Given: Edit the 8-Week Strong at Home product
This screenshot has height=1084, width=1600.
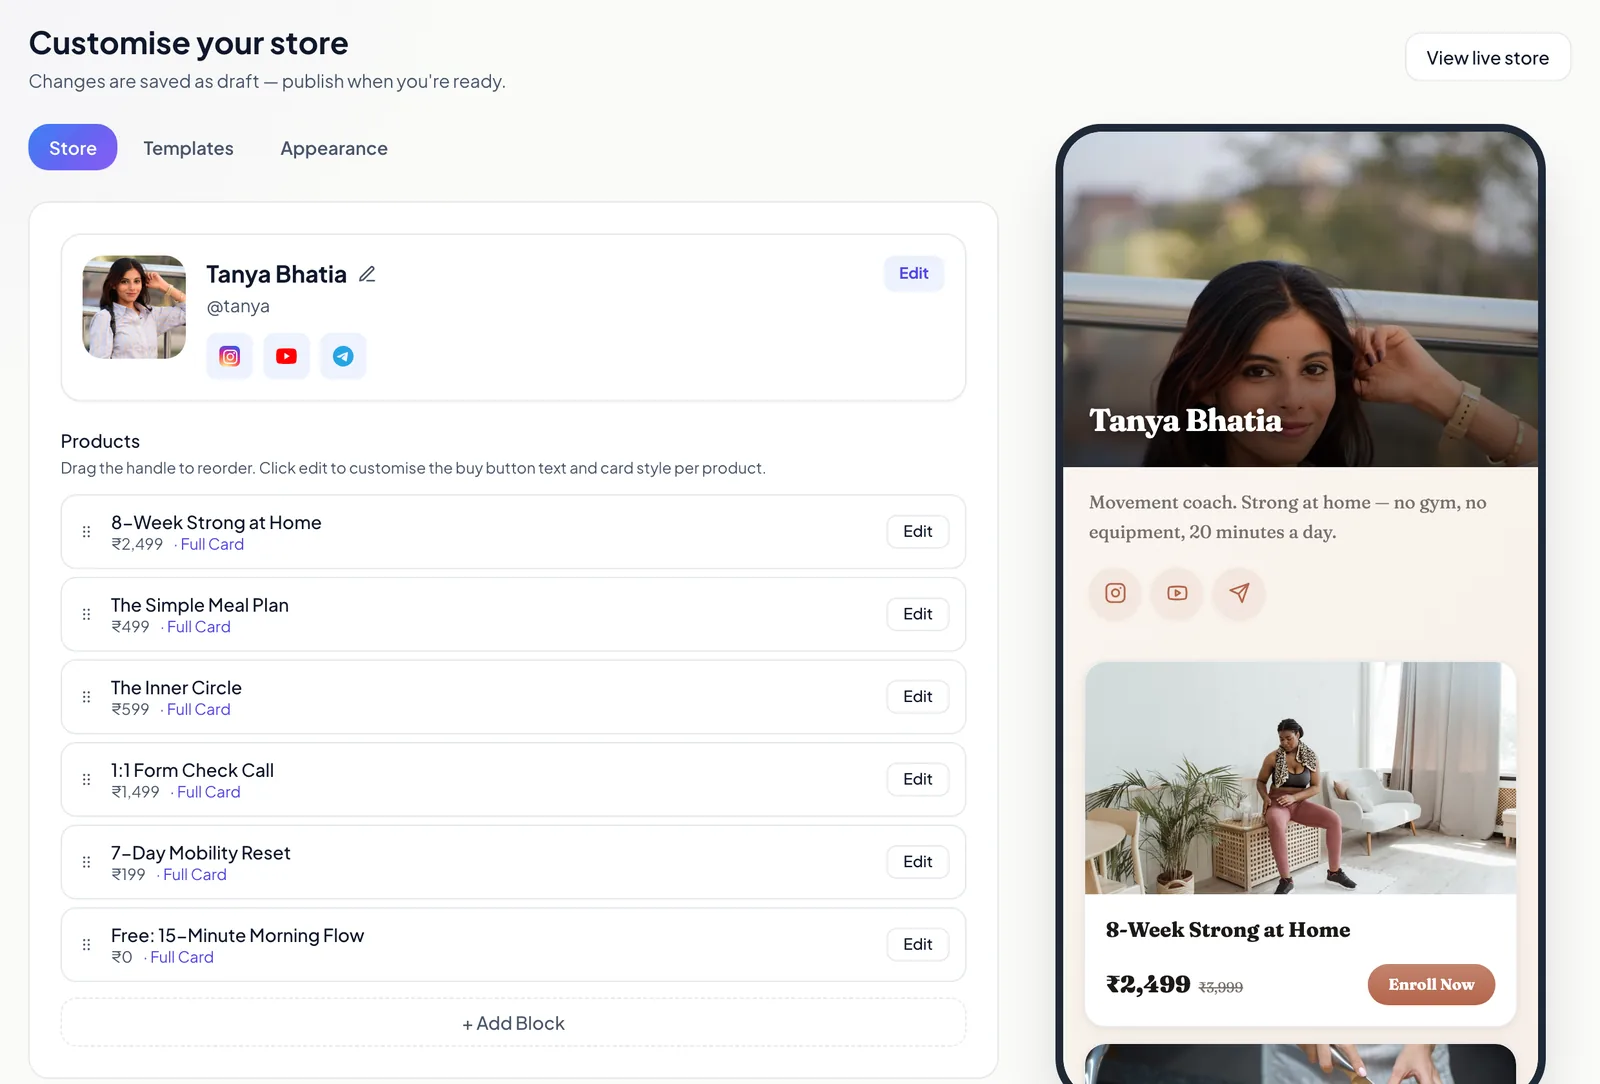Looking at the screenshot, I should click(917, 531).
